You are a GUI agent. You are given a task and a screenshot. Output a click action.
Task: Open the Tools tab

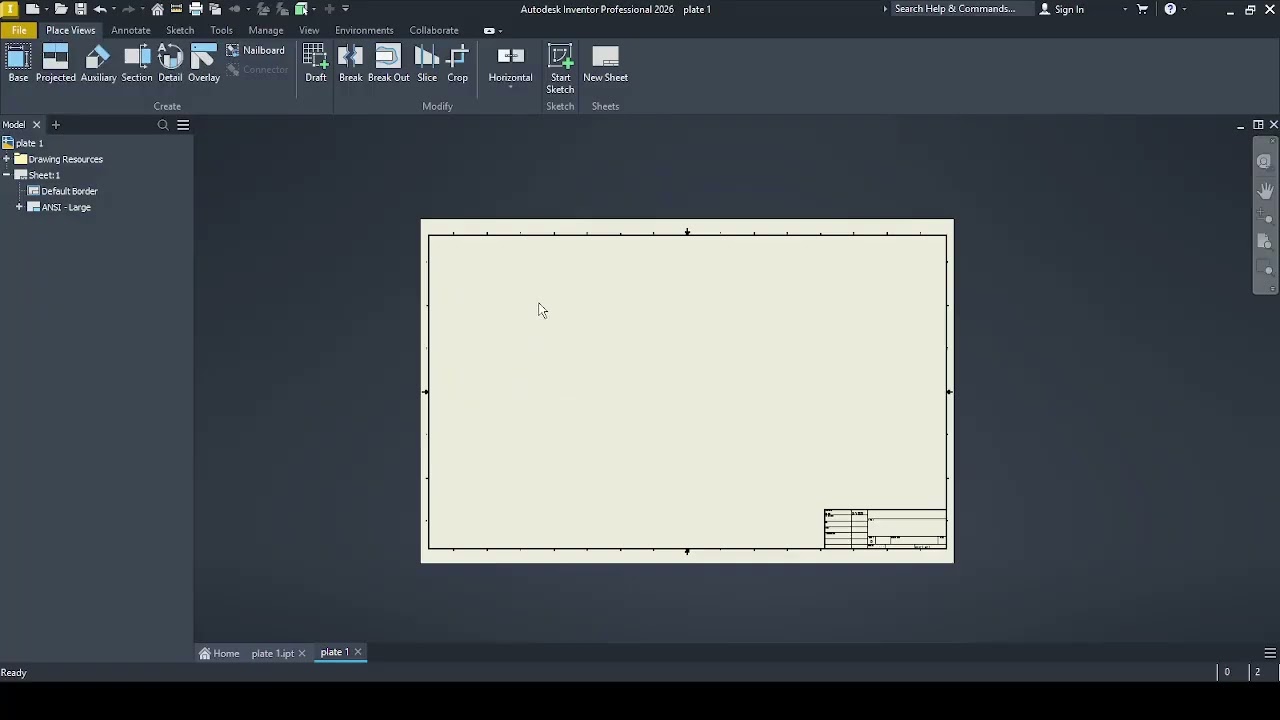click(x=221, y=30)
